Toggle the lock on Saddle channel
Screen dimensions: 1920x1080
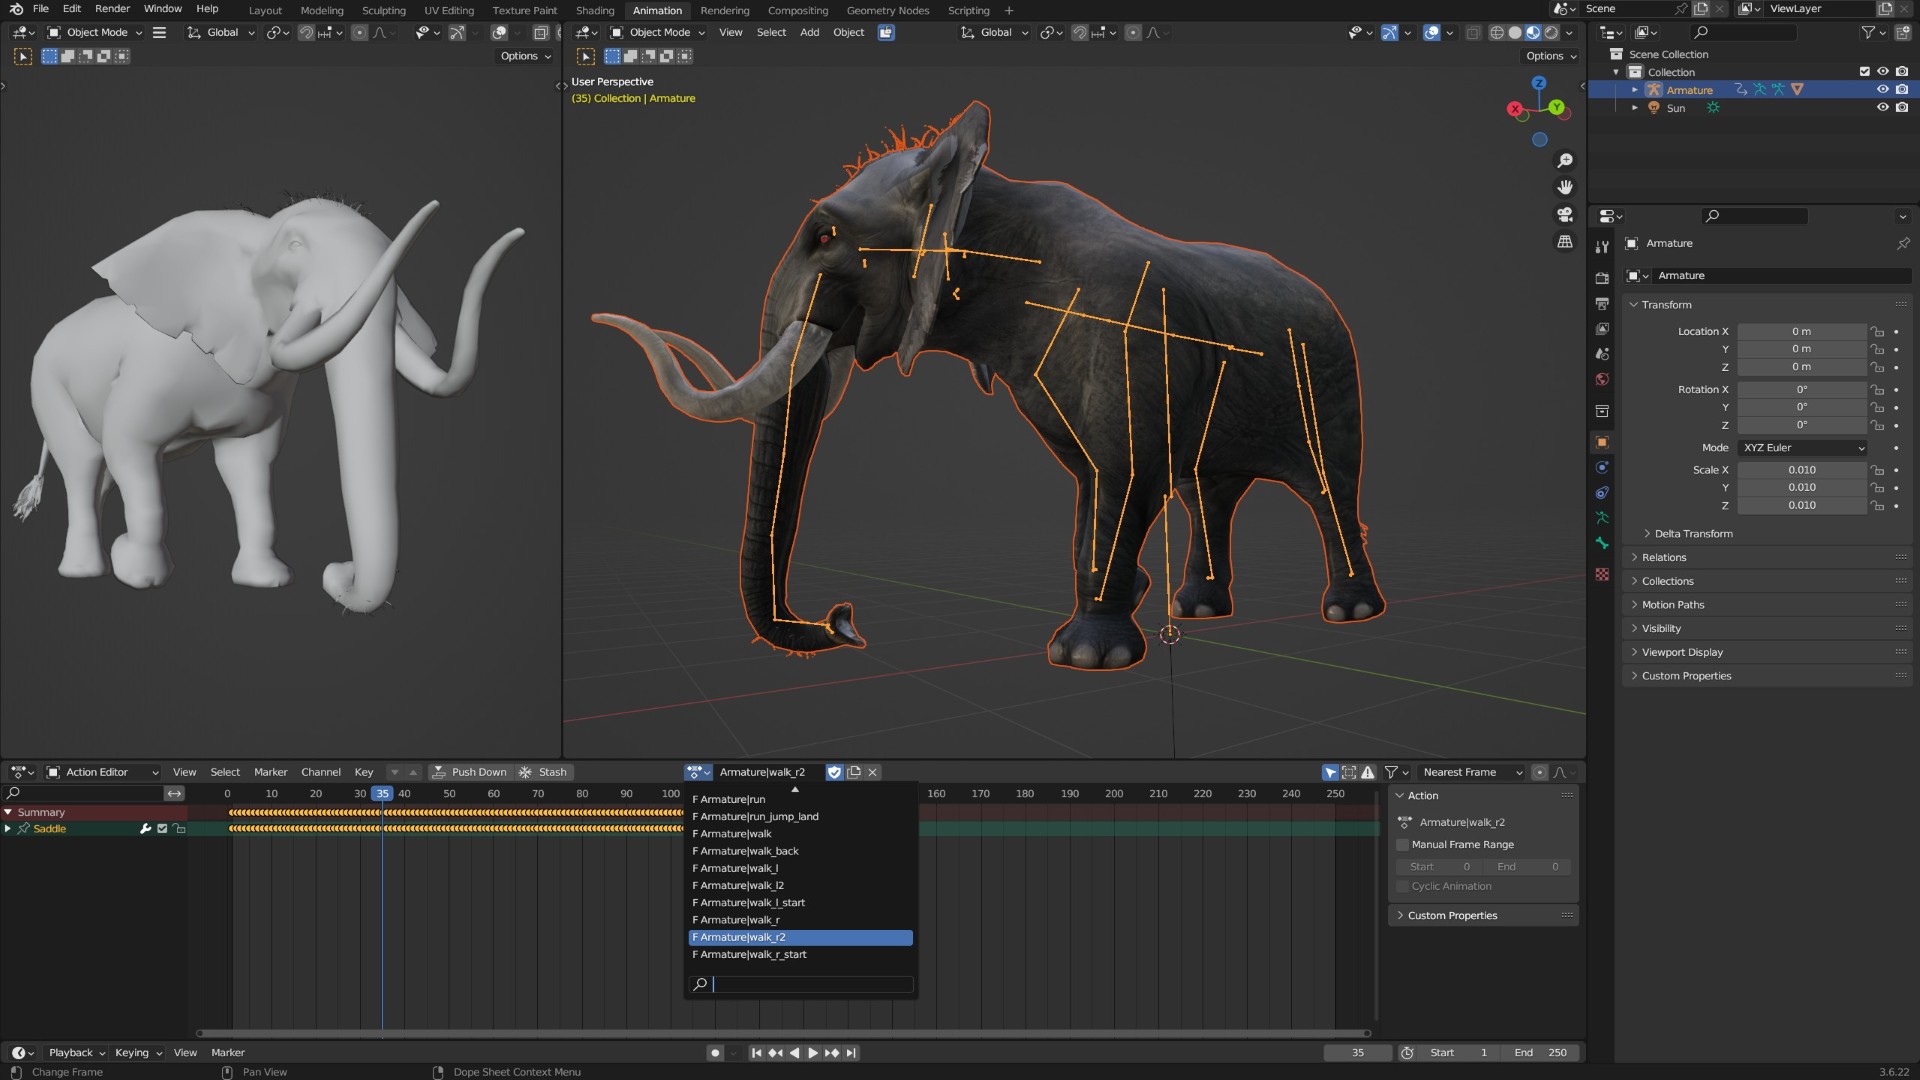180,829
